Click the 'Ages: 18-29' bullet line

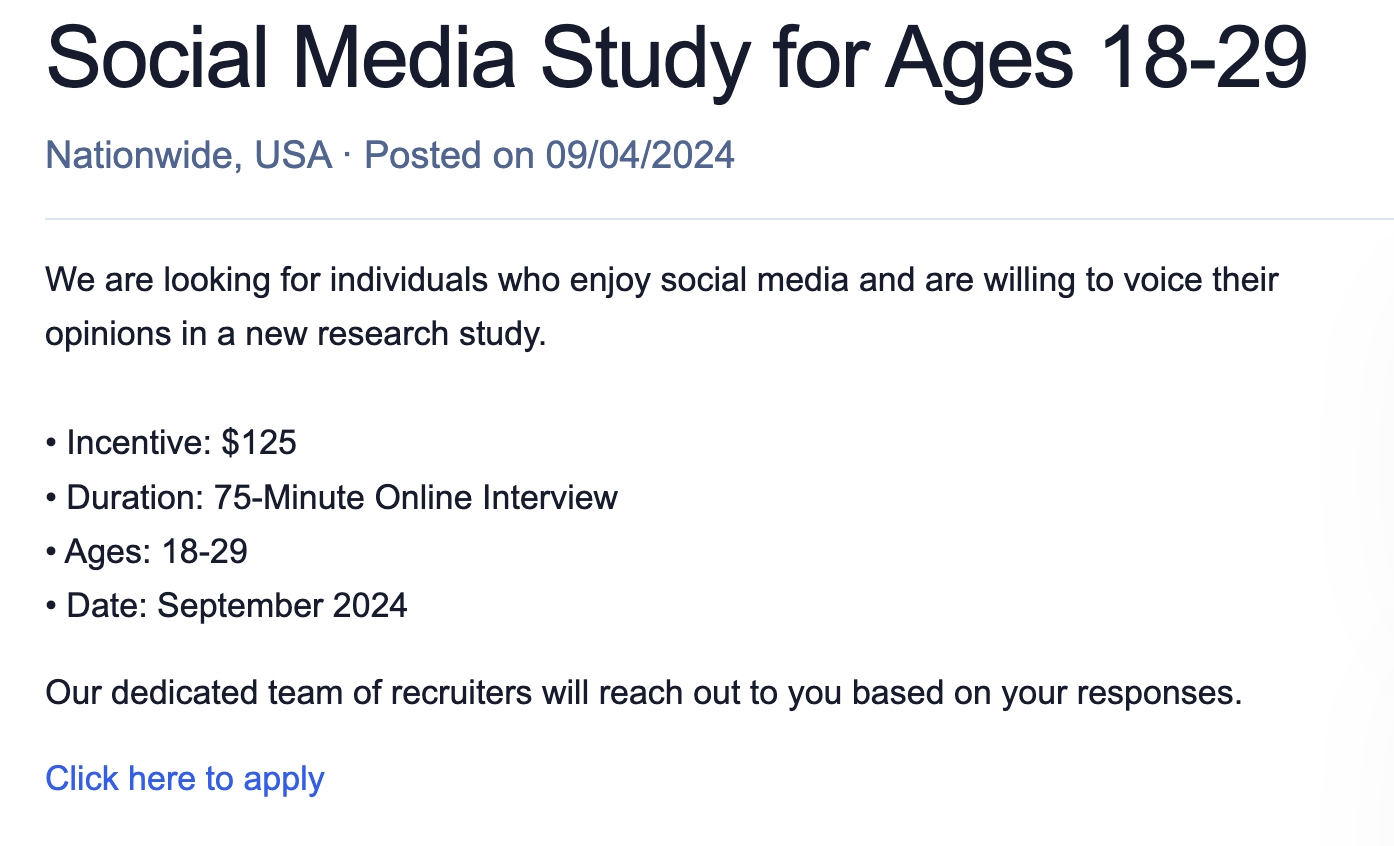pyautogui.click(x=147, y=551)
